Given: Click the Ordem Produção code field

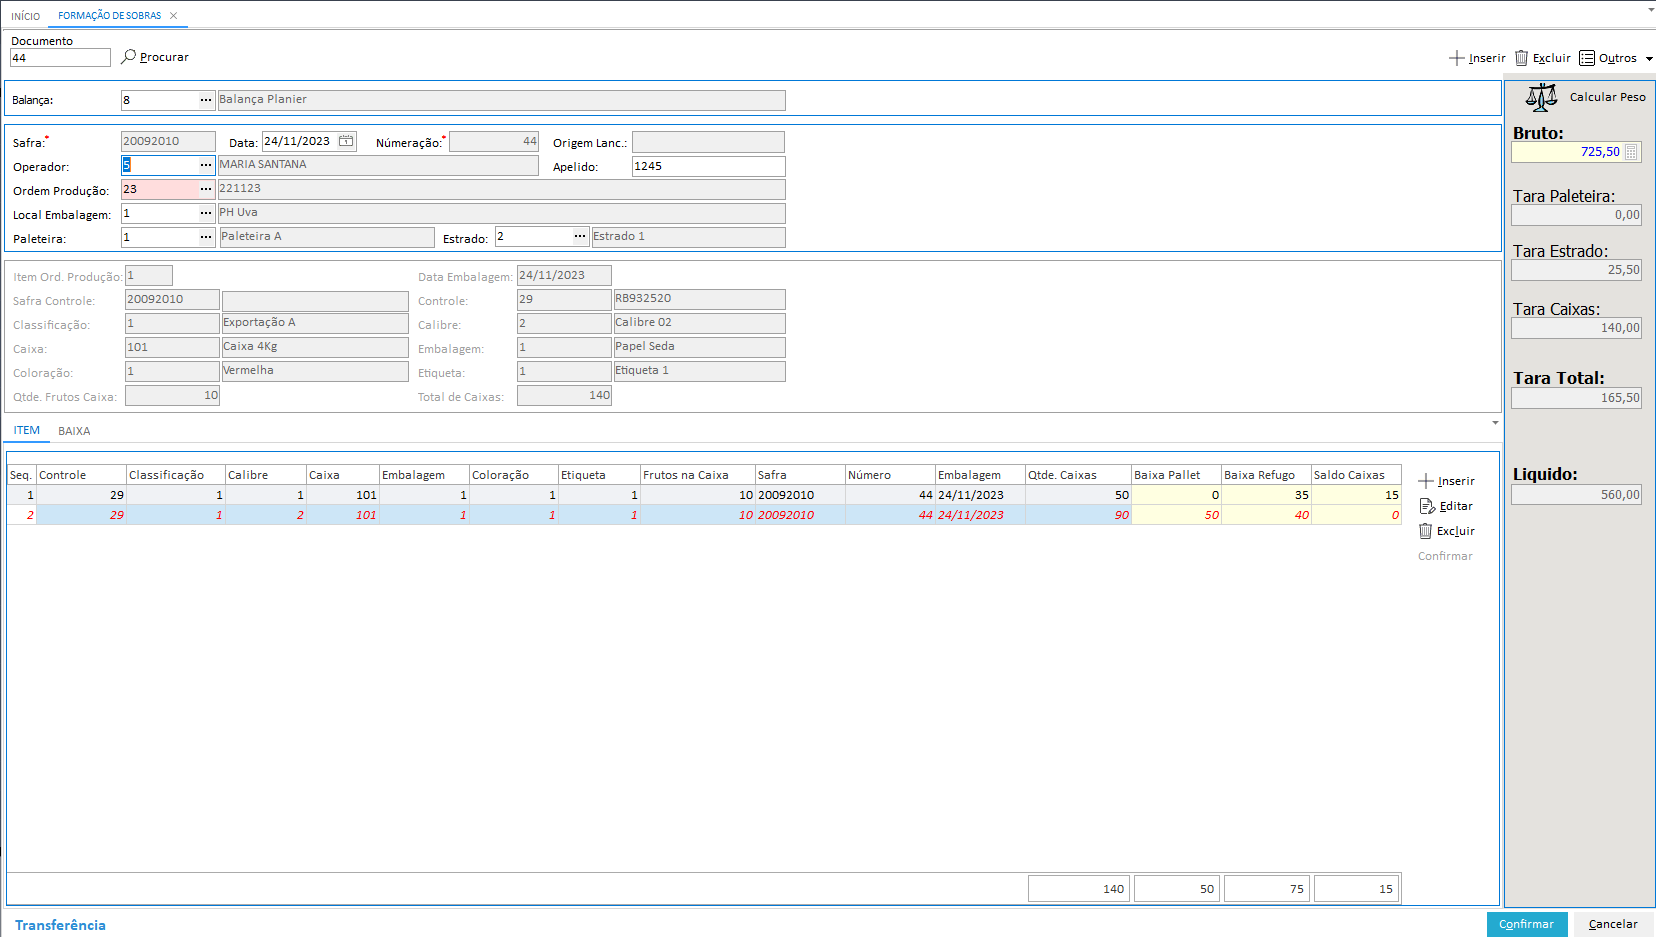Looking at the screenshot, I should click(159, 189).
